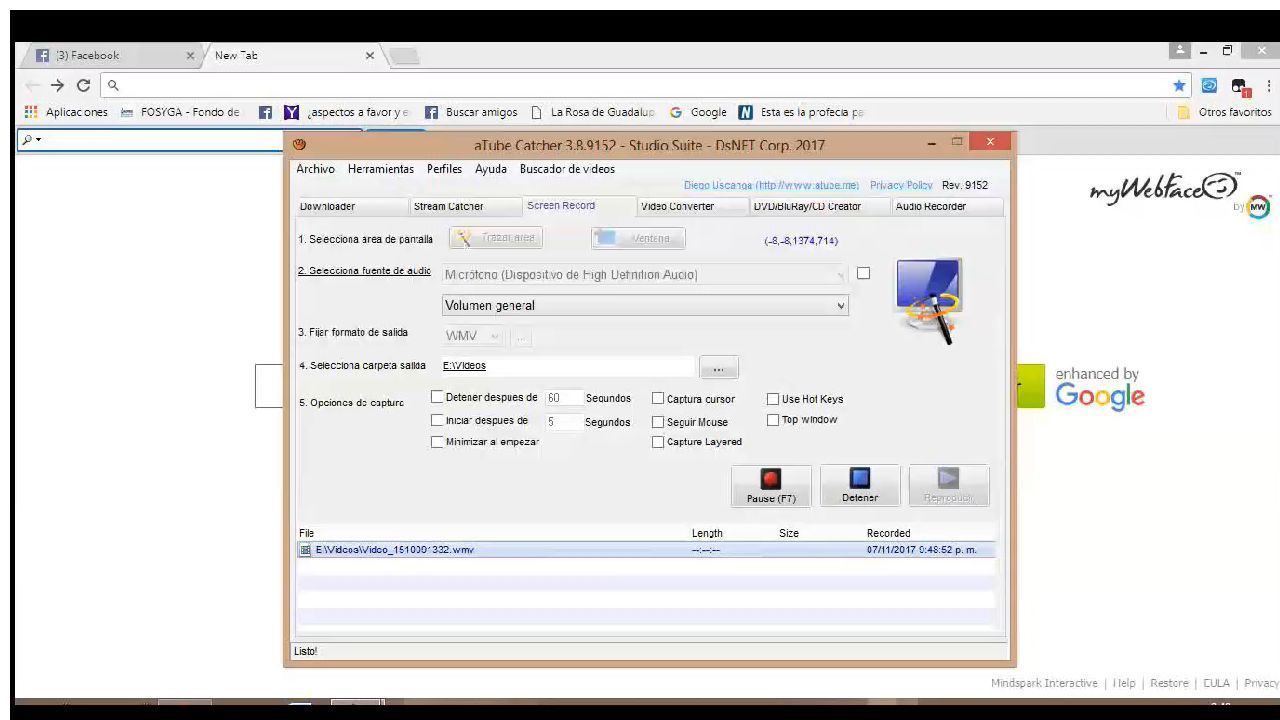Image resolution: width=1280 pixels, height=720 pixels.
Task: Switch to DVD/BluRay/CD Creator tab
Action: point(807,206)
